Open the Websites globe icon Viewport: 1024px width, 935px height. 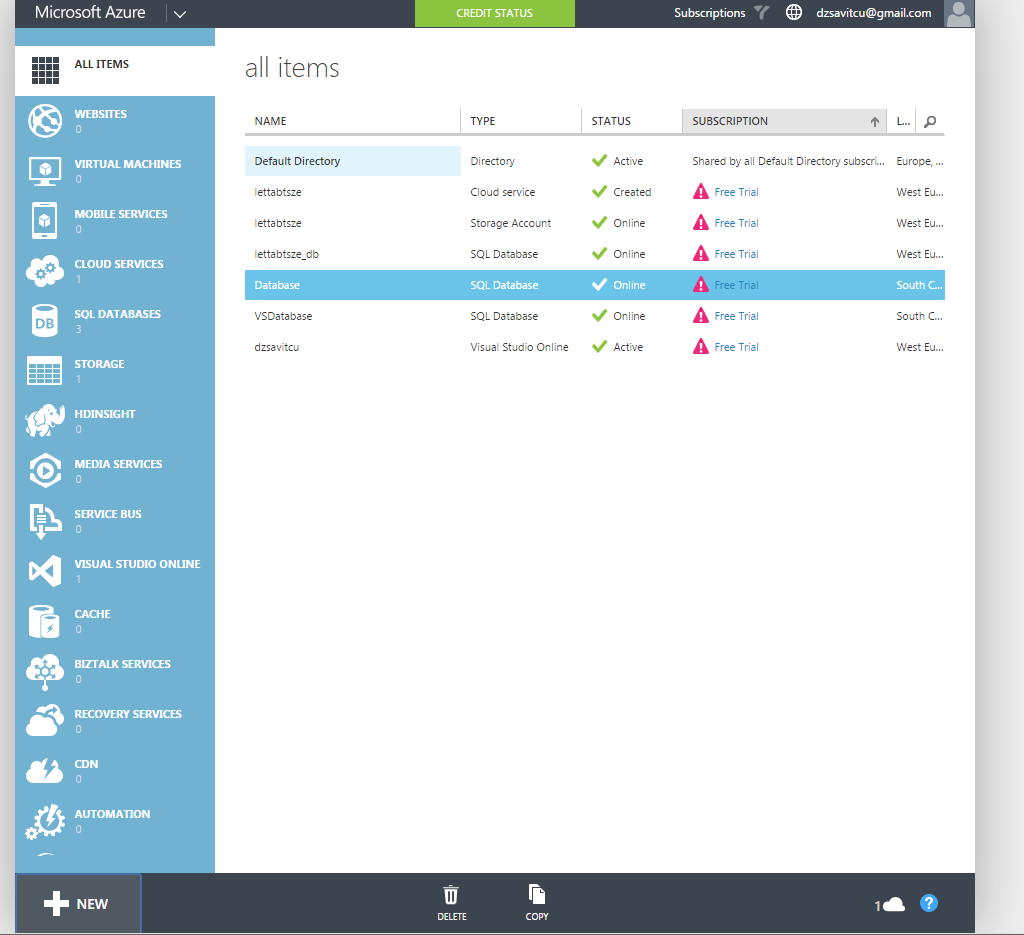tap(45, 121)
